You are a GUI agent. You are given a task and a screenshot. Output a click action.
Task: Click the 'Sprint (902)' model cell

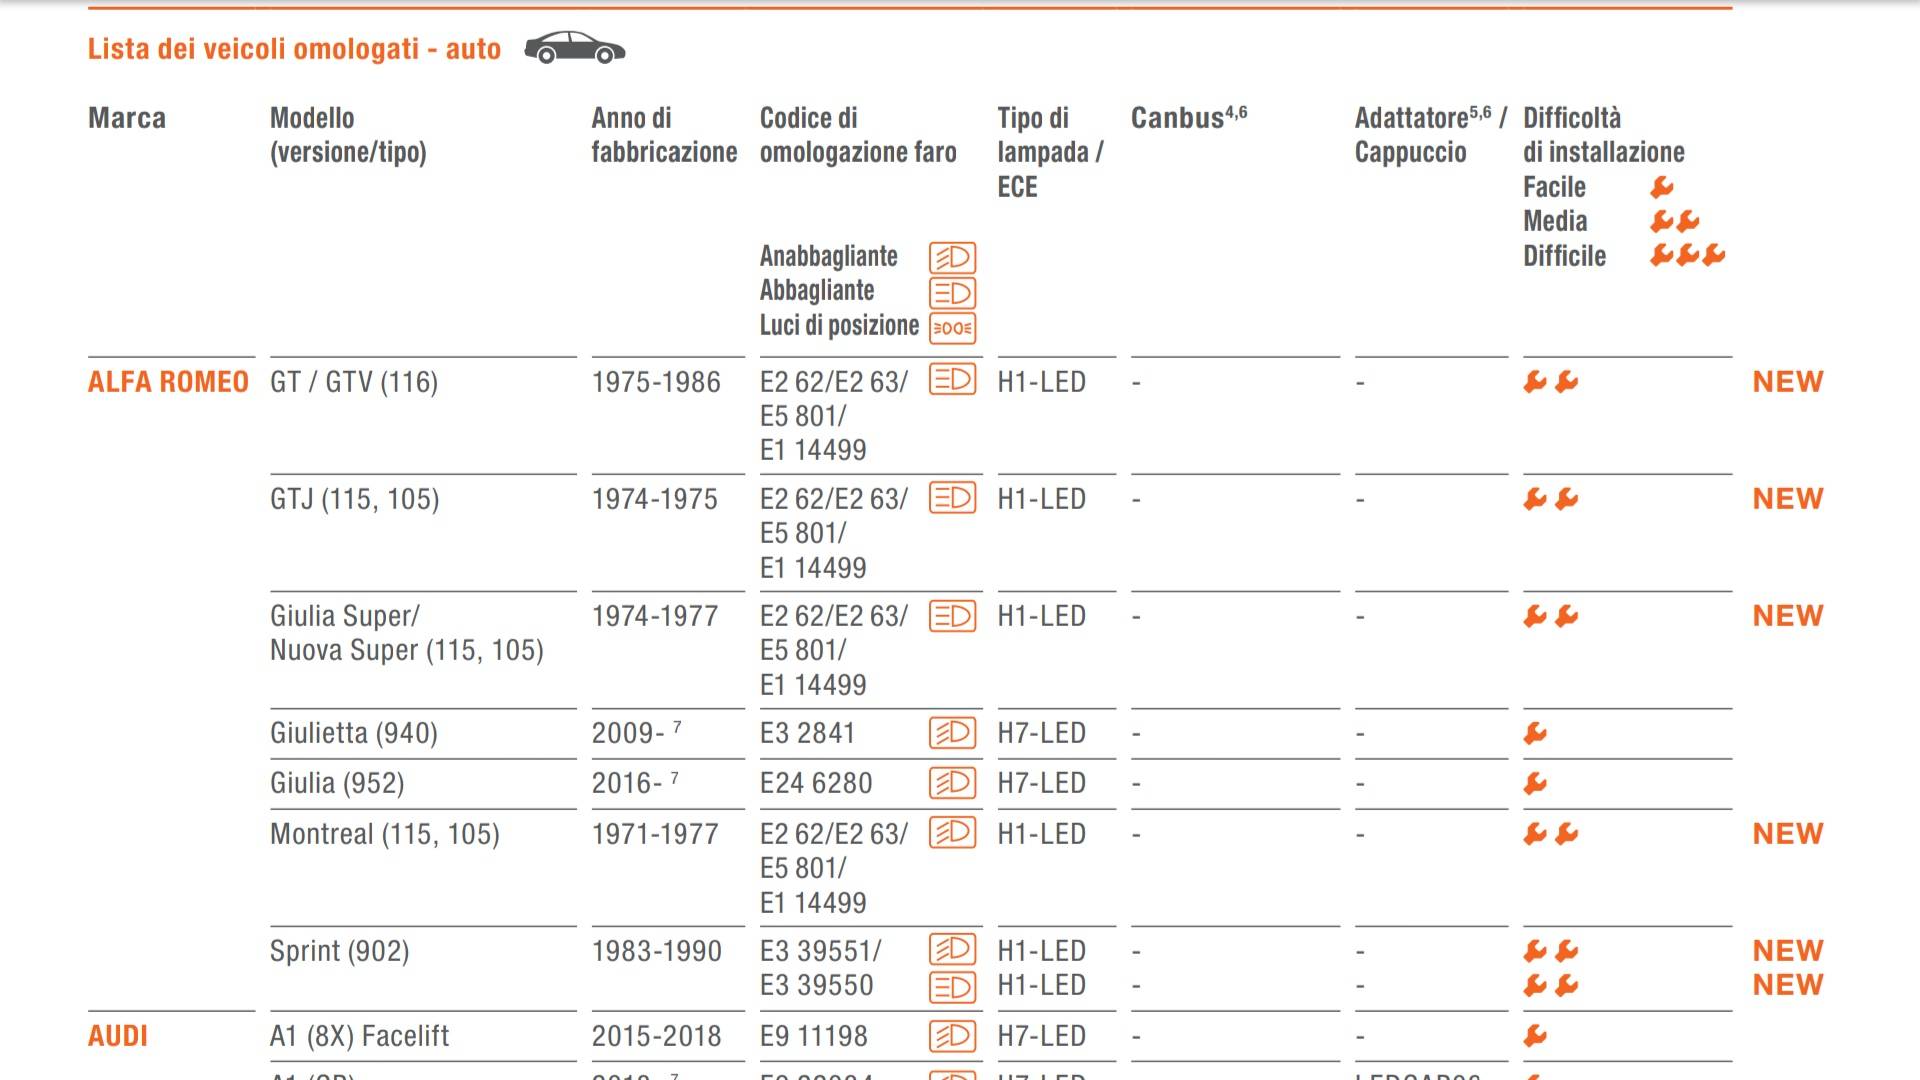(340, 951)
